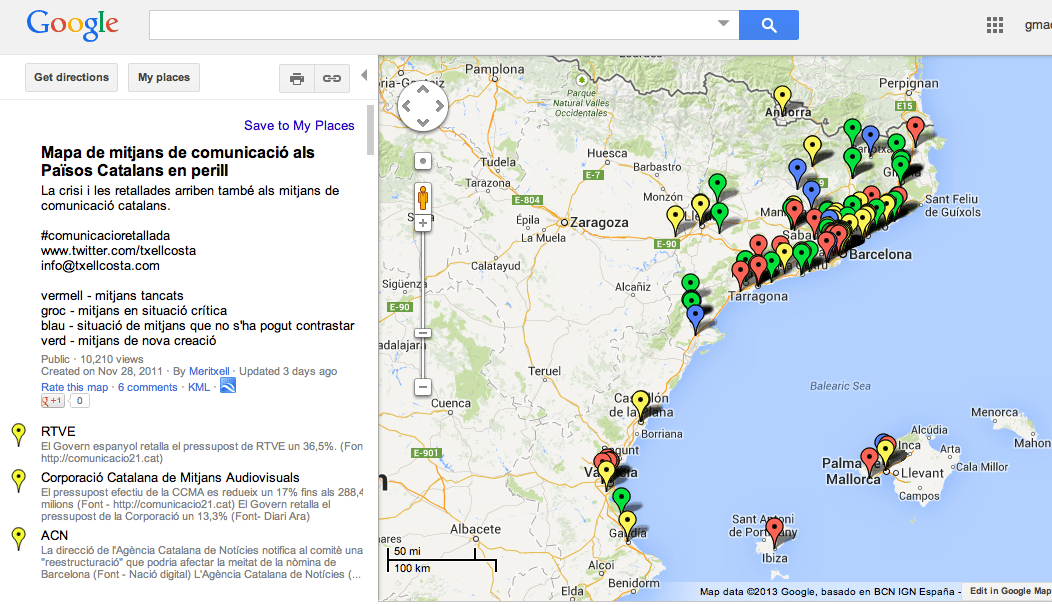Zoom out with the minus button
Image resolution: width=1052 pixels, height=605 pixels.
tap(423, 387)
